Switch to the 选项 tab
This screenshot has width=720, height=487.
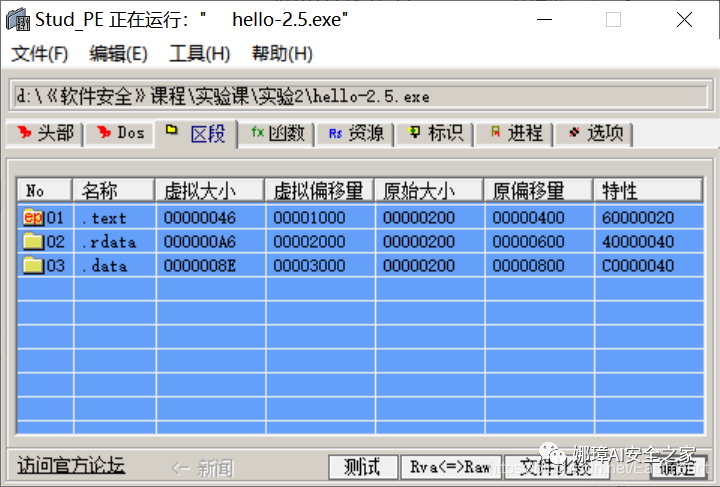pyautogui.click(x=594, y=134)
